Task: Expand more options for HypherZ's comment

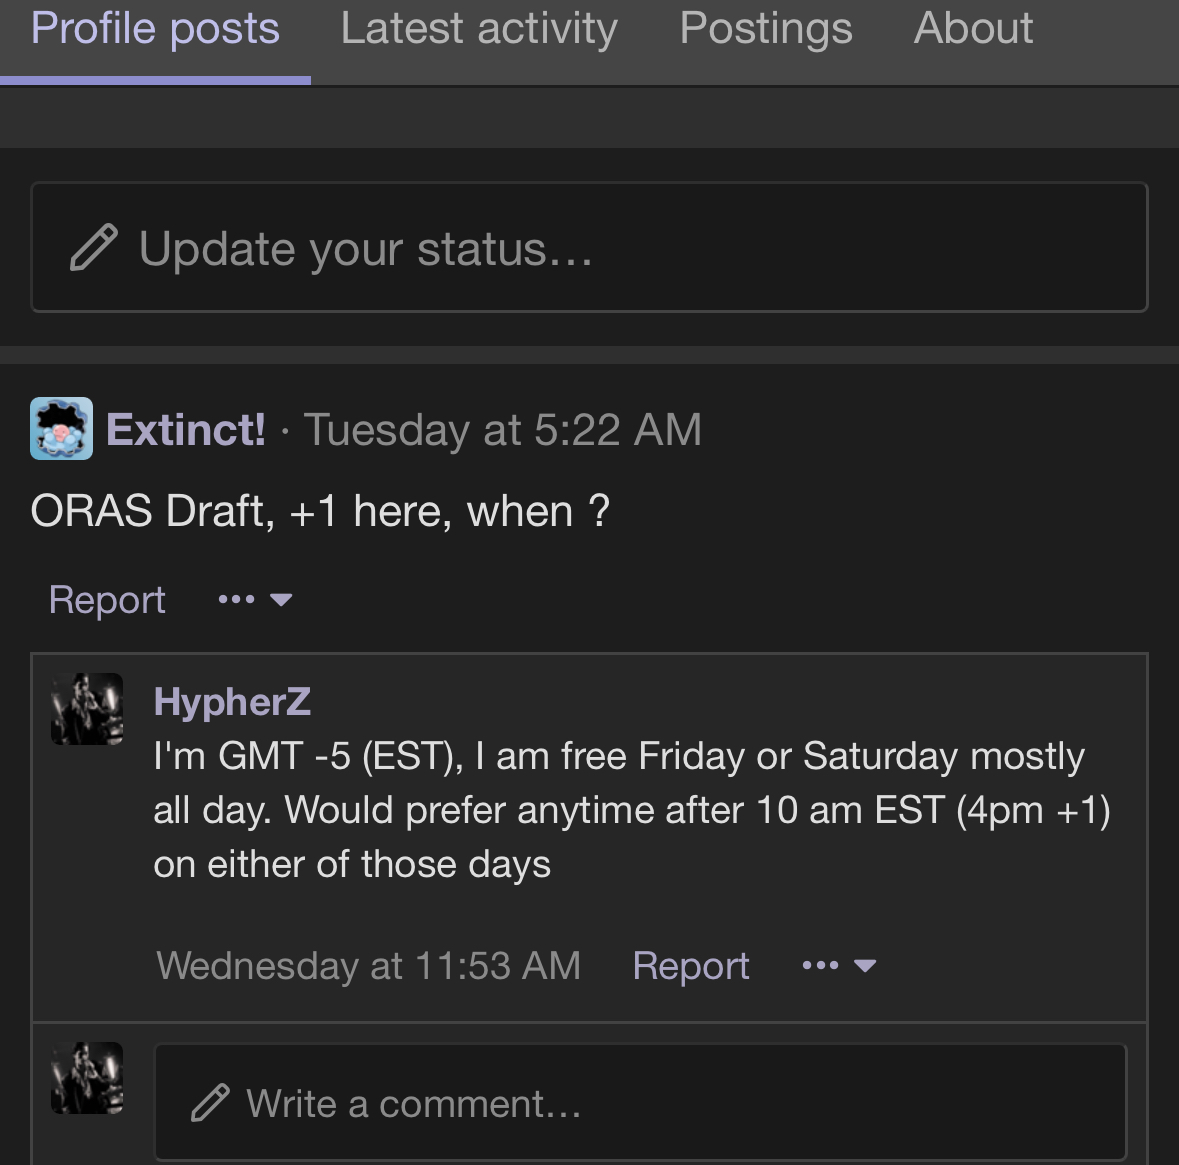Action: point(839,966)
